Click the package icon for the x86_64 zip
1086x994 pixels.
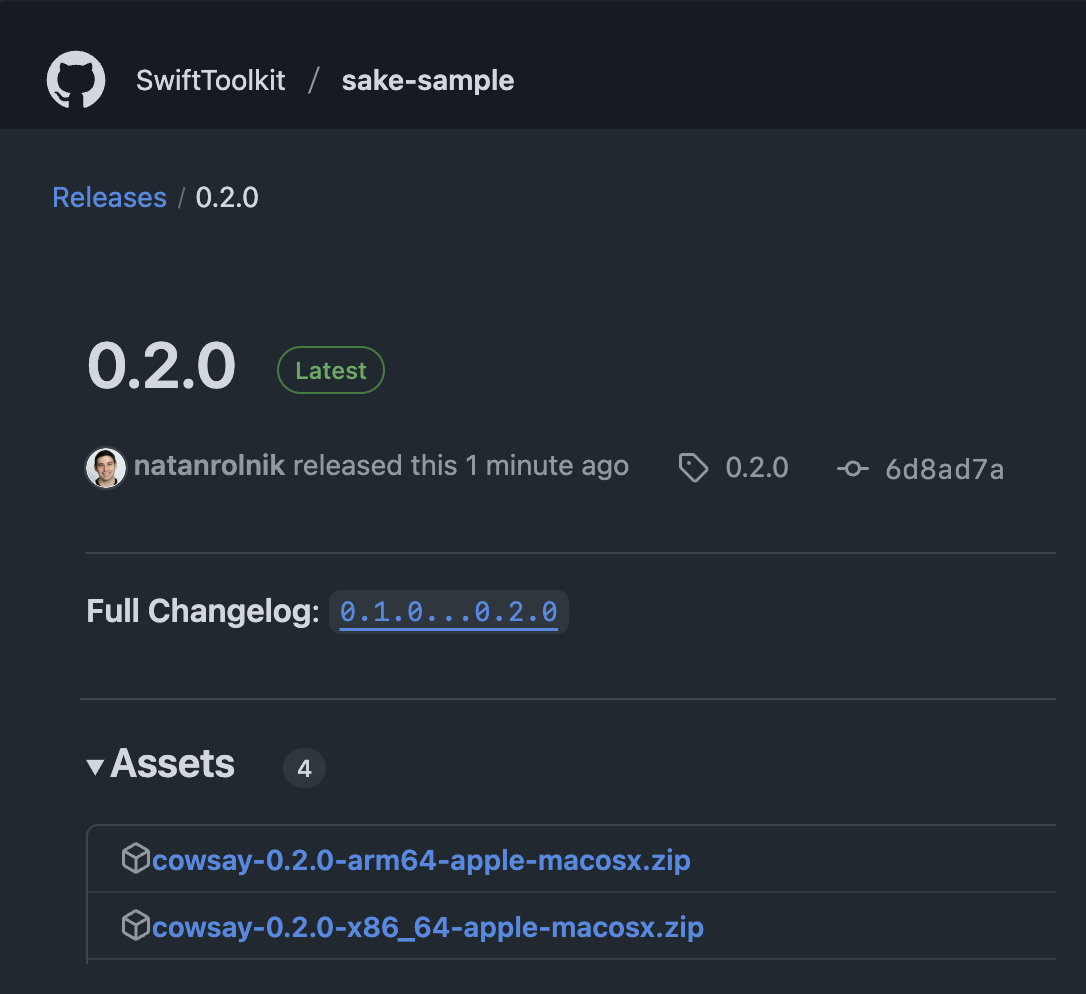(135, 925)
